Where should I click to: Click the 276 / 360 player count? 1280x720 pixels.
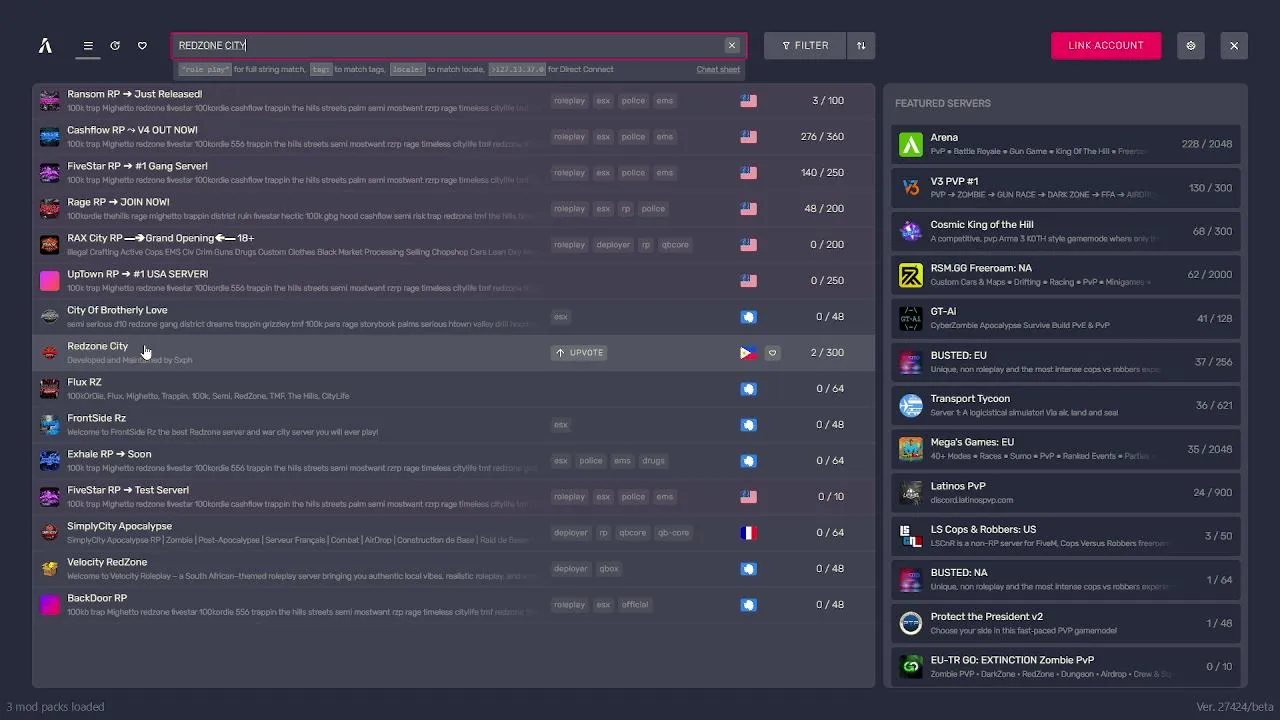(x=822, y=137)
